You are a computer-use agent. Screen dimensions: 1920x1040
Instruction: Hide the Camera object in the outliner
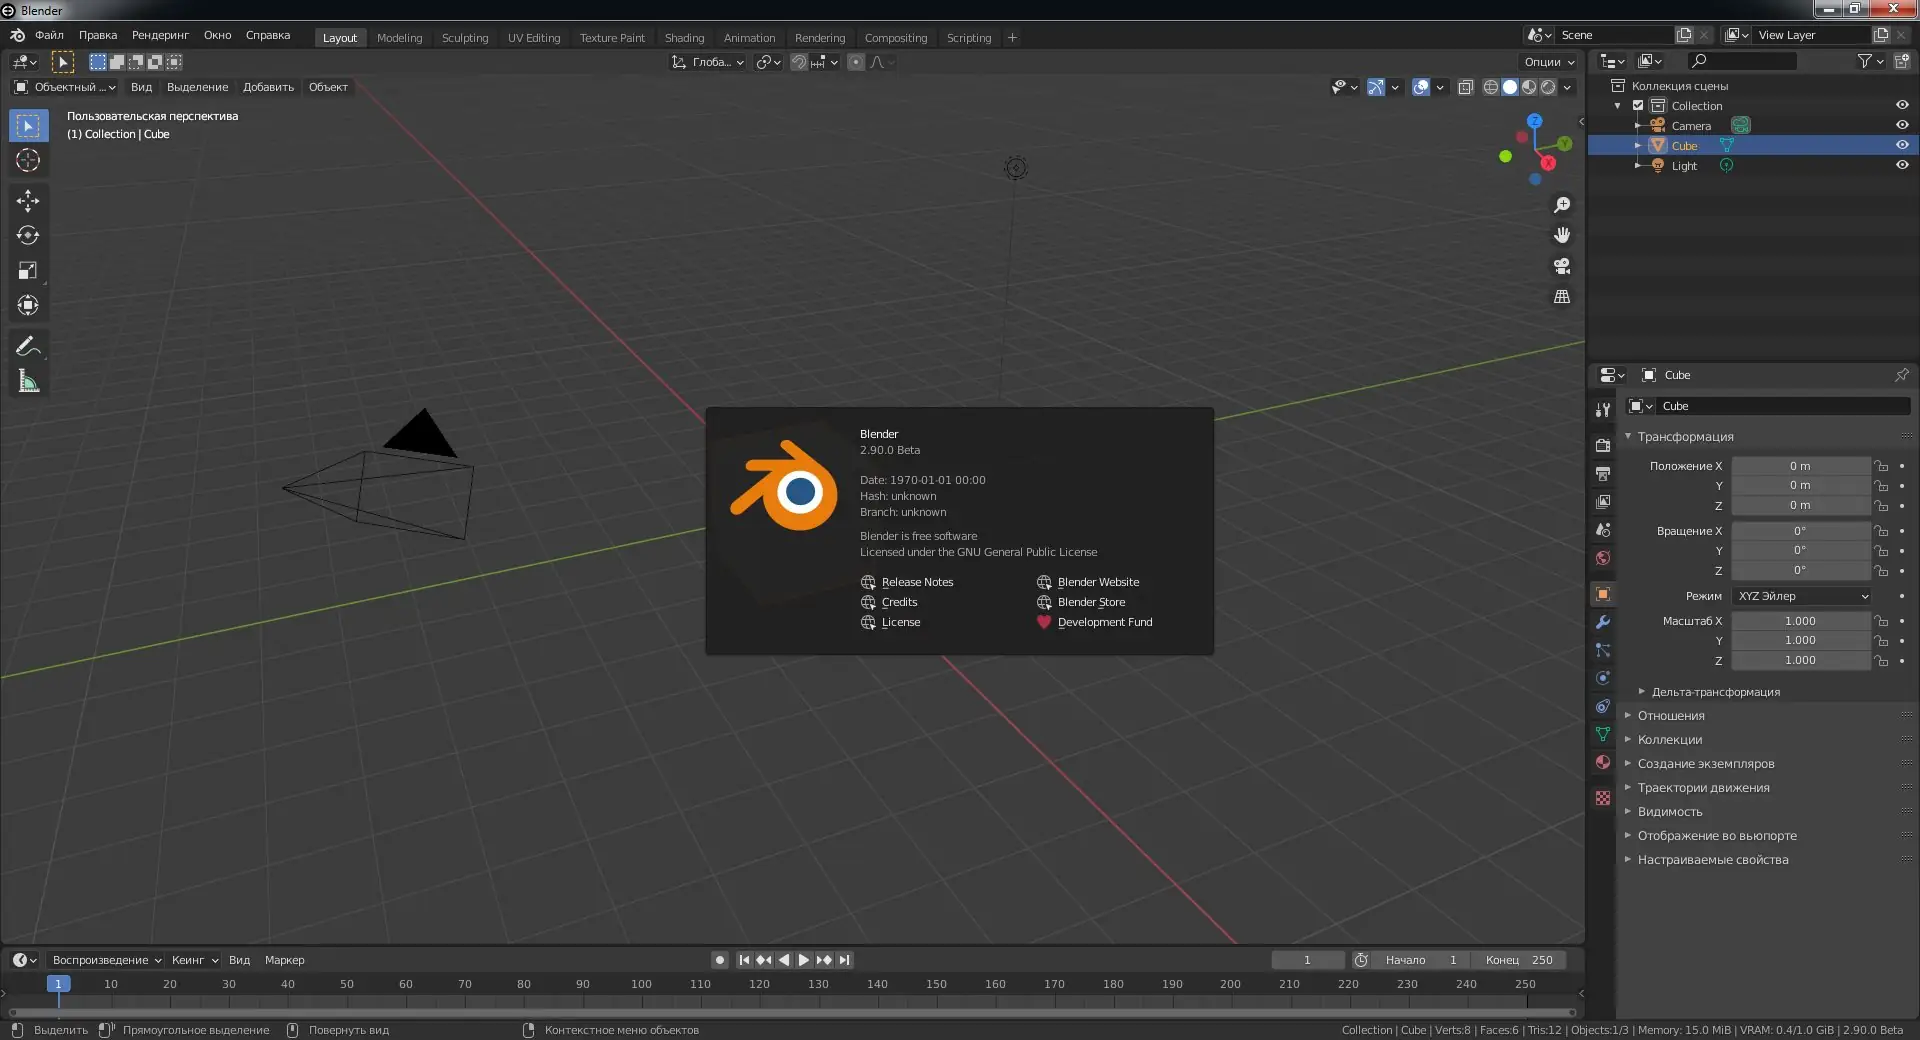tap(1901, 125)
